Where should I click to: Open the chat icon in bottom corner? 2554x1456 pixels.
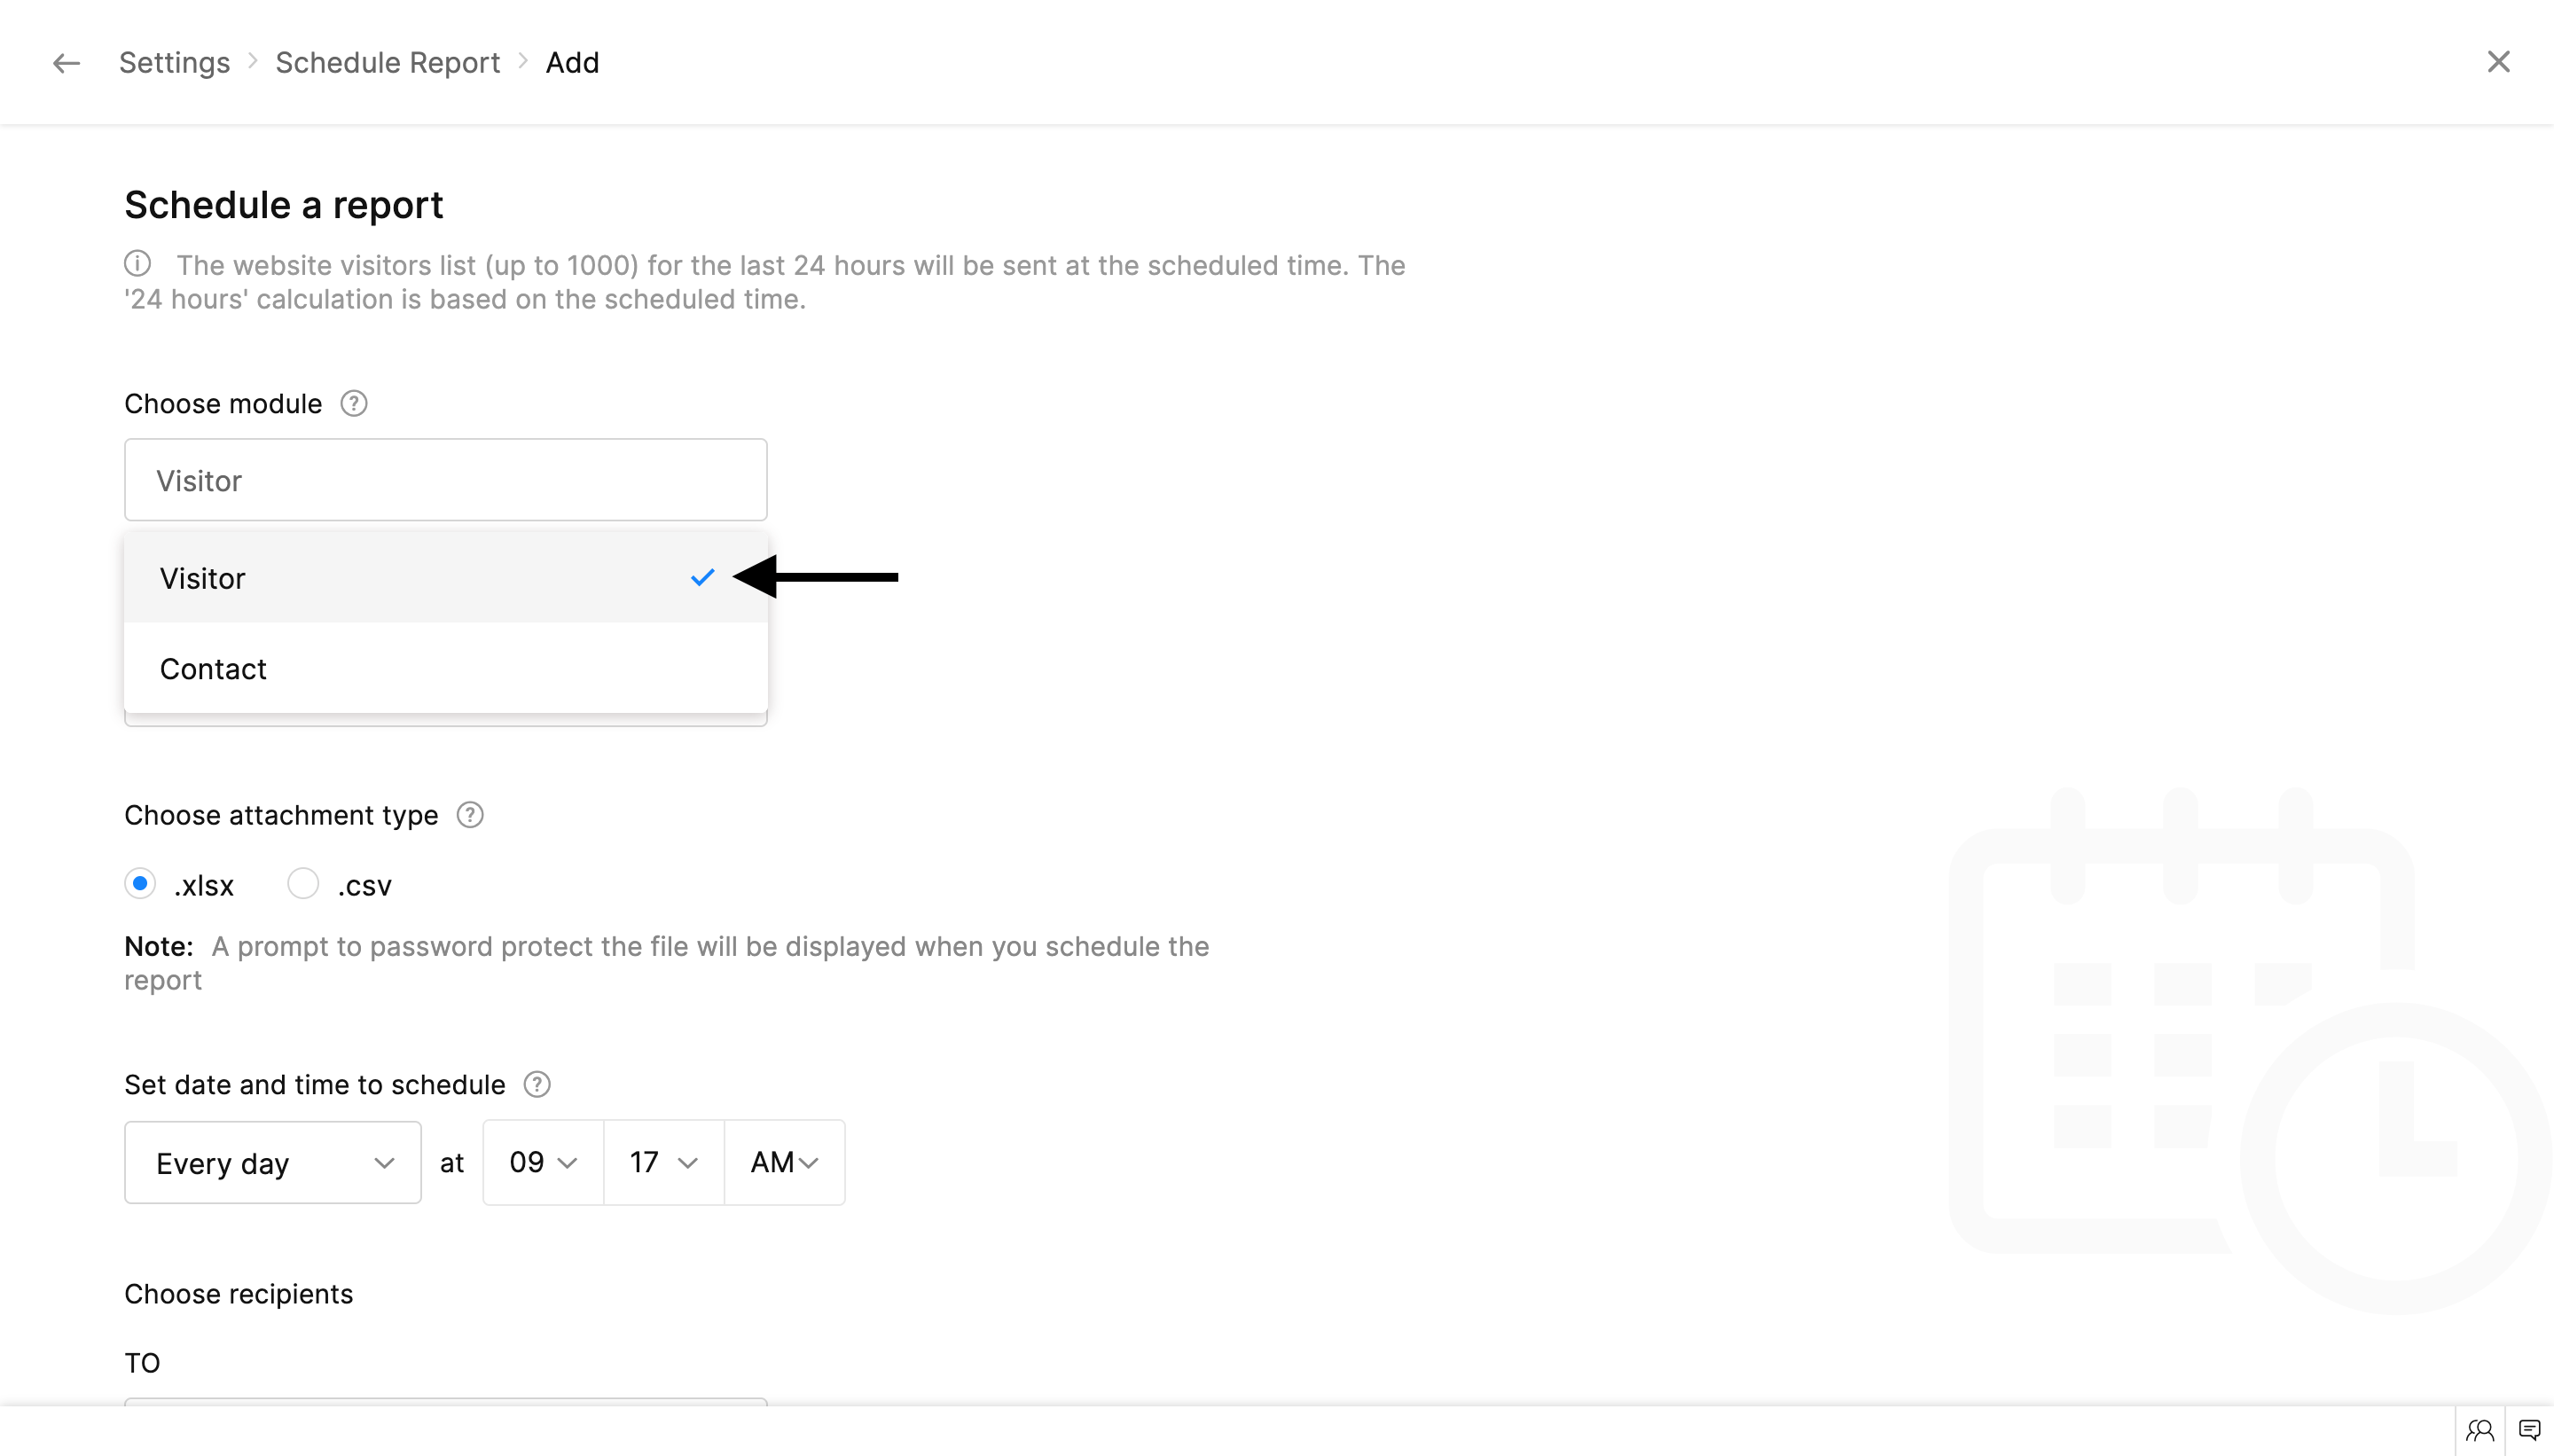click(2529, 1431)
